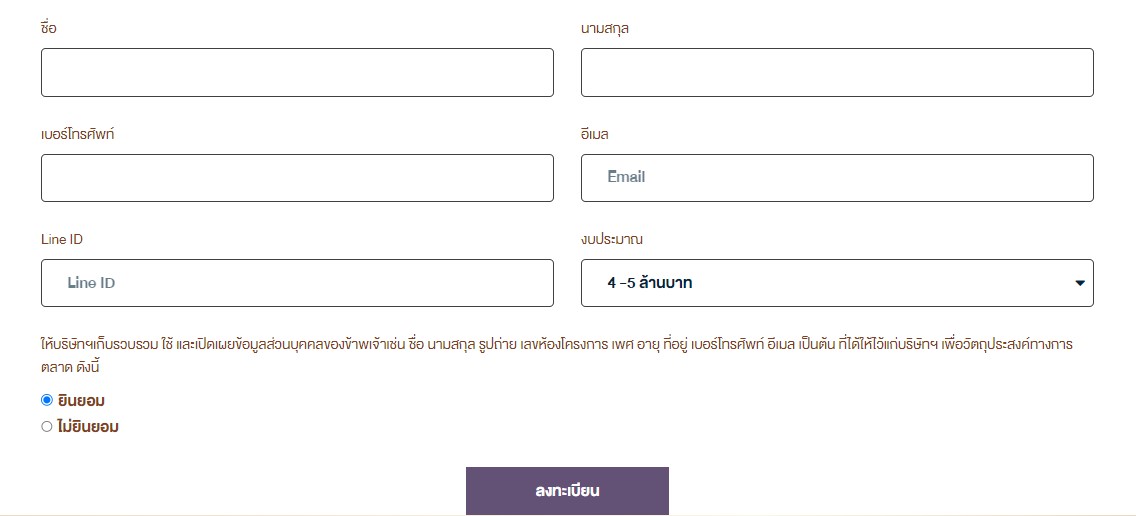Open the งบประมาณ budget dropdown

point(837,283)
